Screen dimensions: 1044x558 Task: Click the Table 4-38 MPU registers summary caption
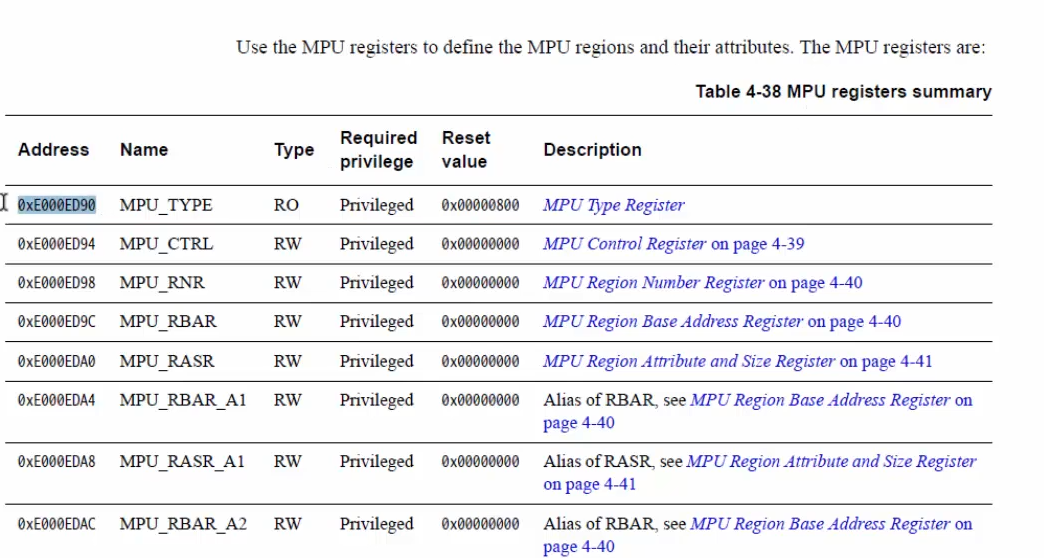click(x=844, y=92)
